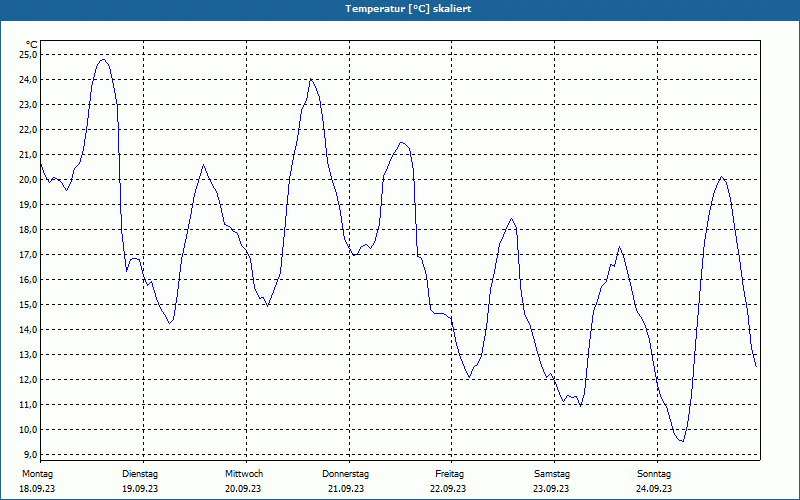The image size is (800, 500).
Task: Click the 'Donnerstag' day label
Action: [345, 474]
